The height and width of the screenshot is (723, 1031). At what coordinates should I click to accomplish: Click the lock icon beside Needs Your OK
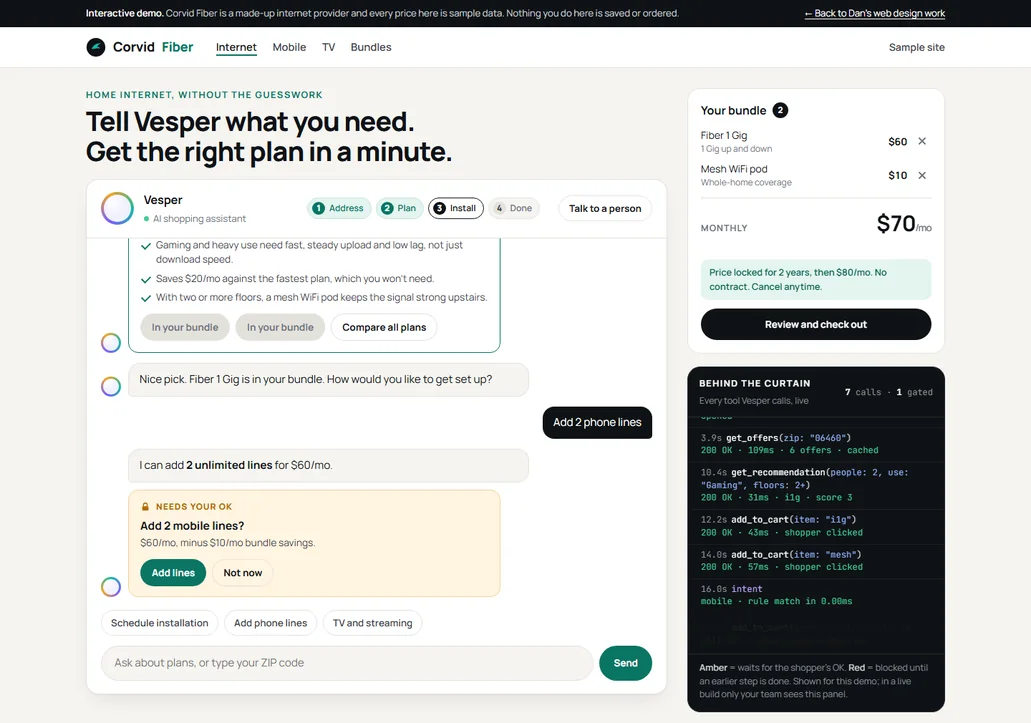145,507
